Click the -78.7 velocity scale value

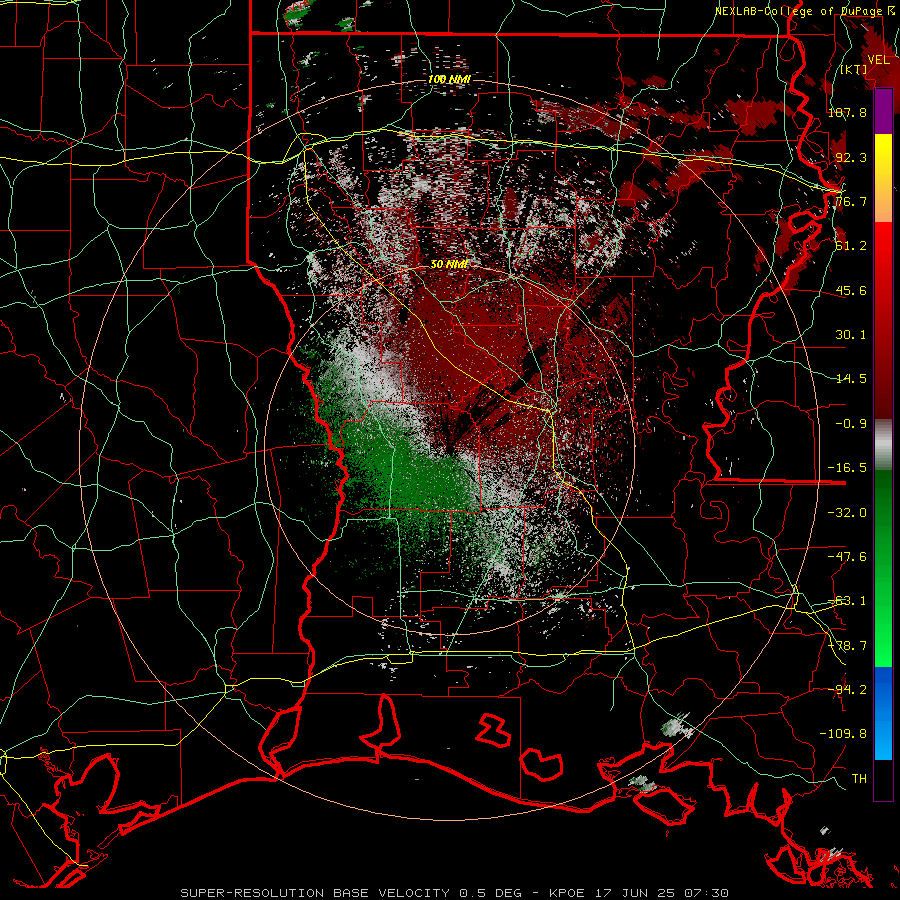tap(847, 646)
